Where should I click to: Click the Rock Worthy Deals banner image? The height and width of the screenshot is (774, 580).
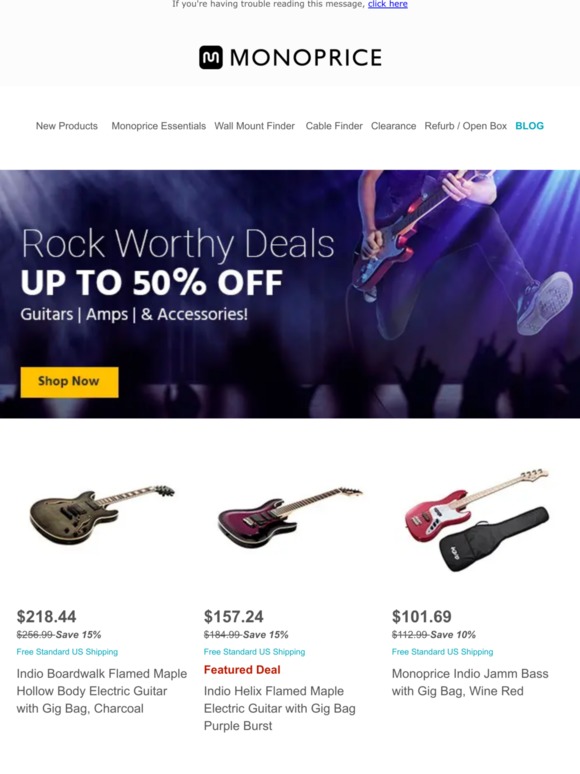(x=290, y=294)
